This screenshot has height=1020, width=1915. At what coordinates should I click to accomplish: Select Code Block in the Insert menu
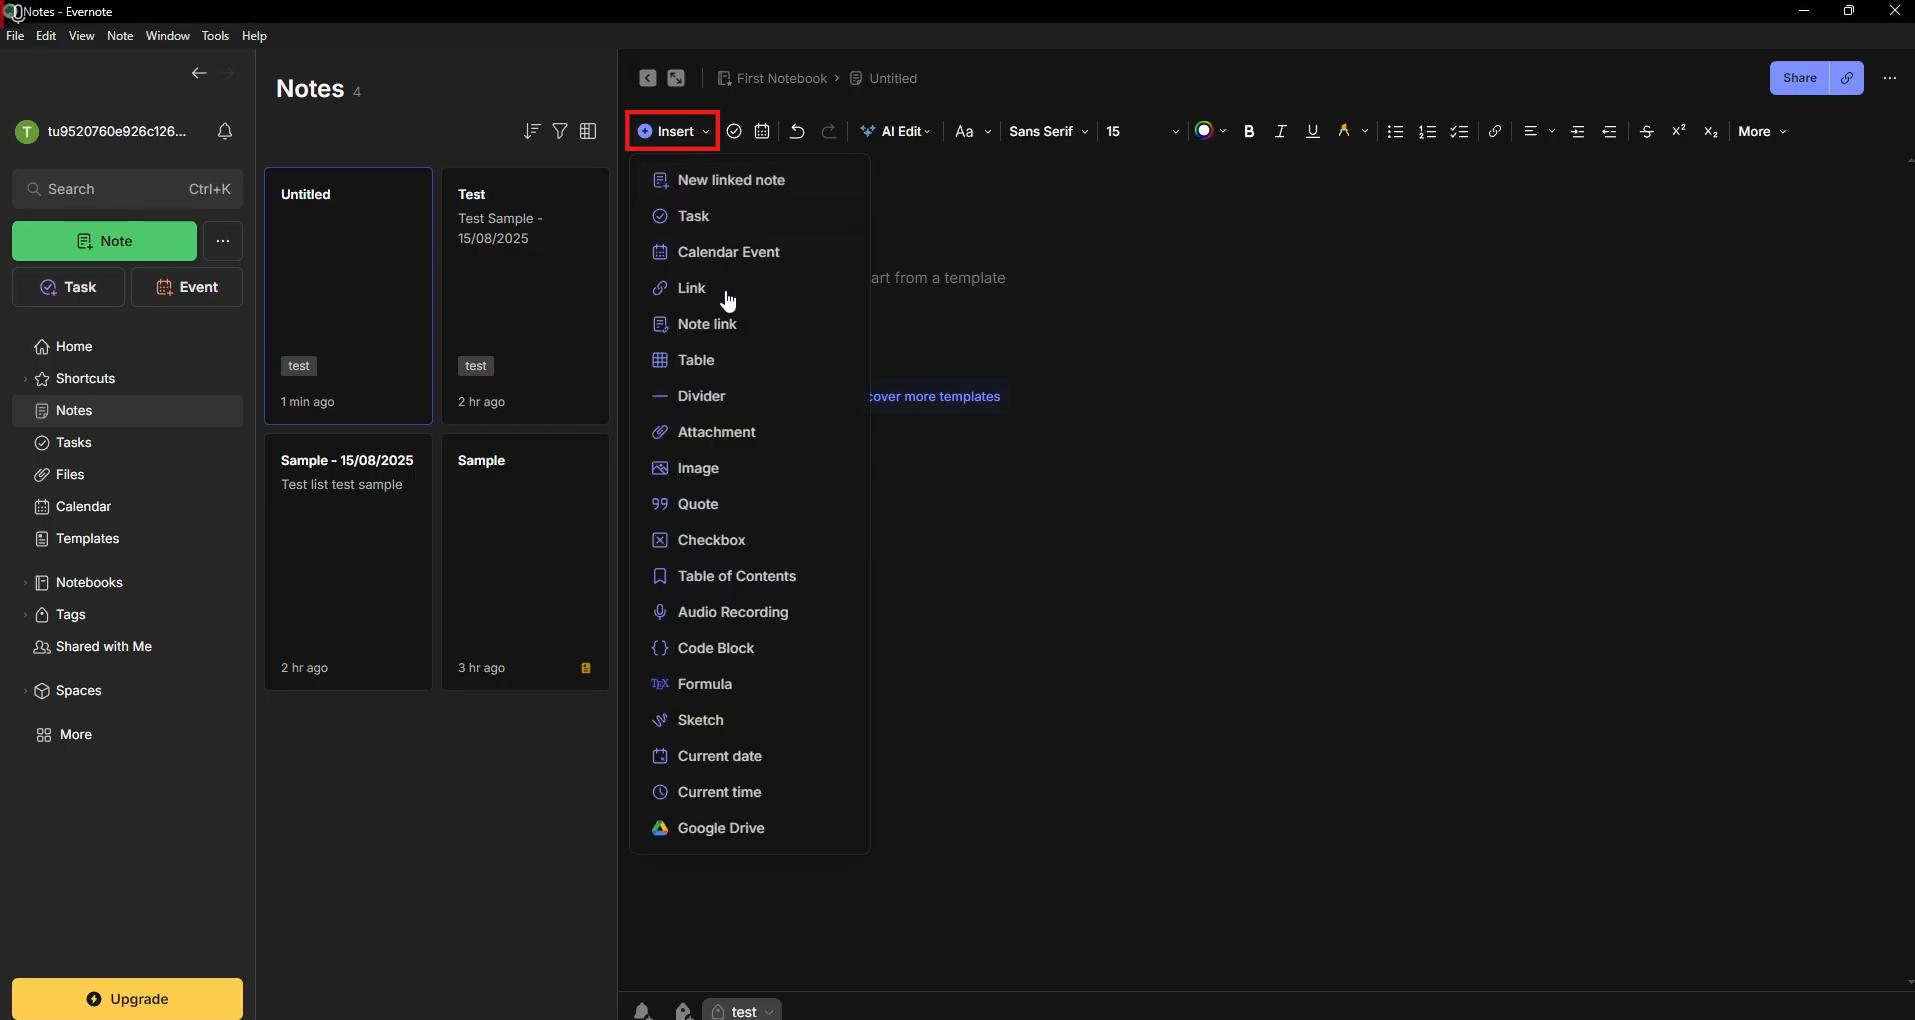click(749, 648)
